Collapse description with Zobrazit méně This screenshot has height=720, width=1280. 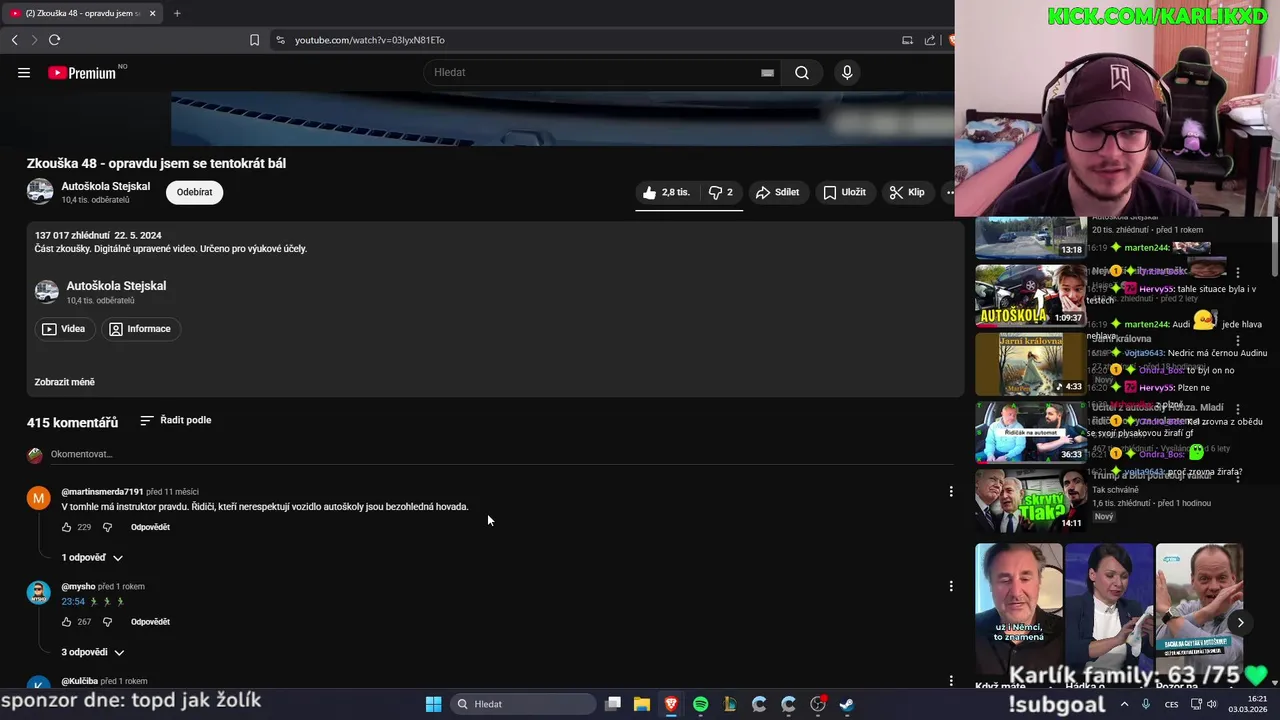coord(65,382)
